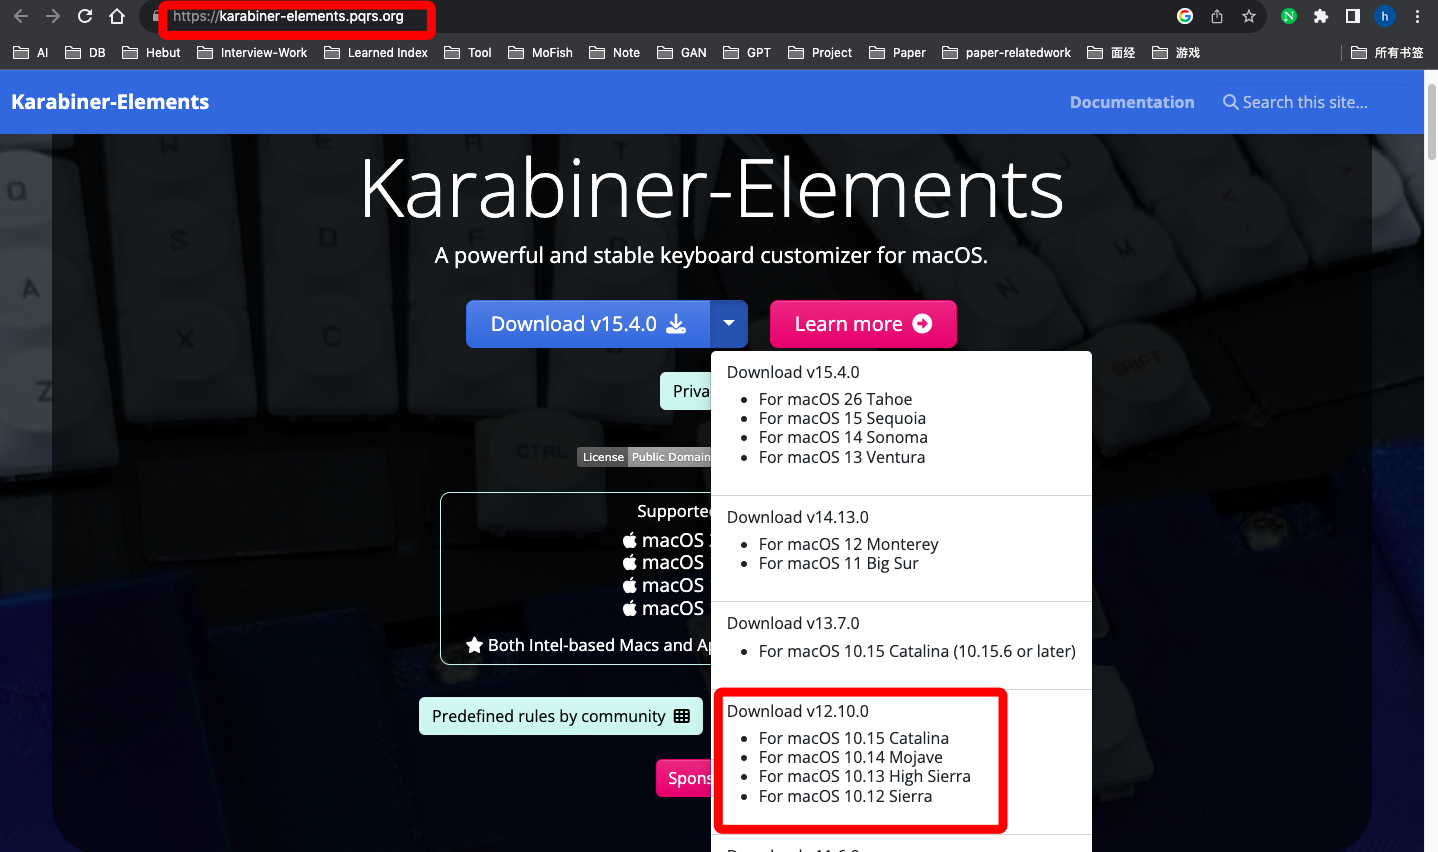Open Predefined rules by community

[561, 716]
